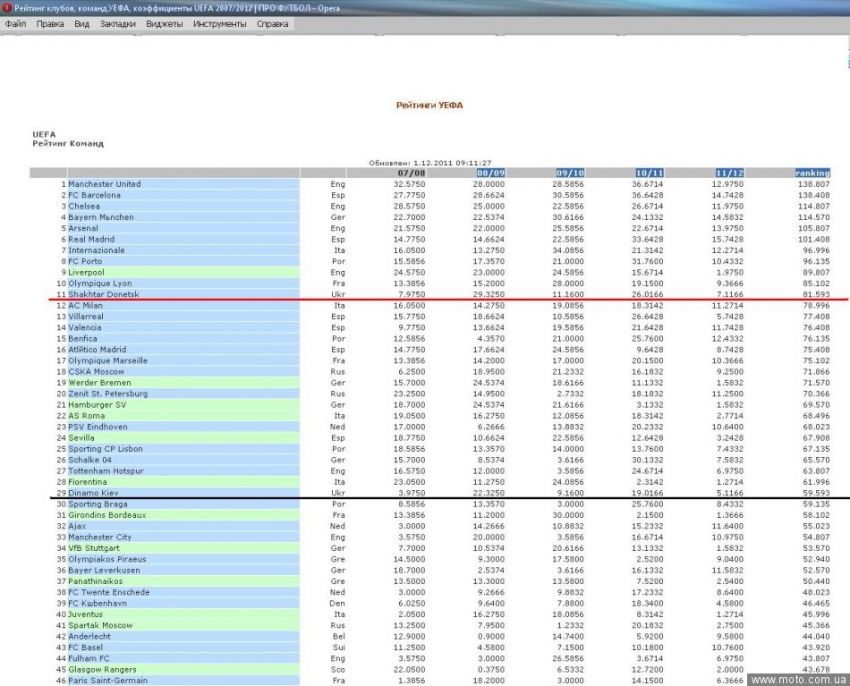The width and height of the screenshot is (850, 686).
Task: Sort by the 09/10 column header
Action: [x=570, y=173]
